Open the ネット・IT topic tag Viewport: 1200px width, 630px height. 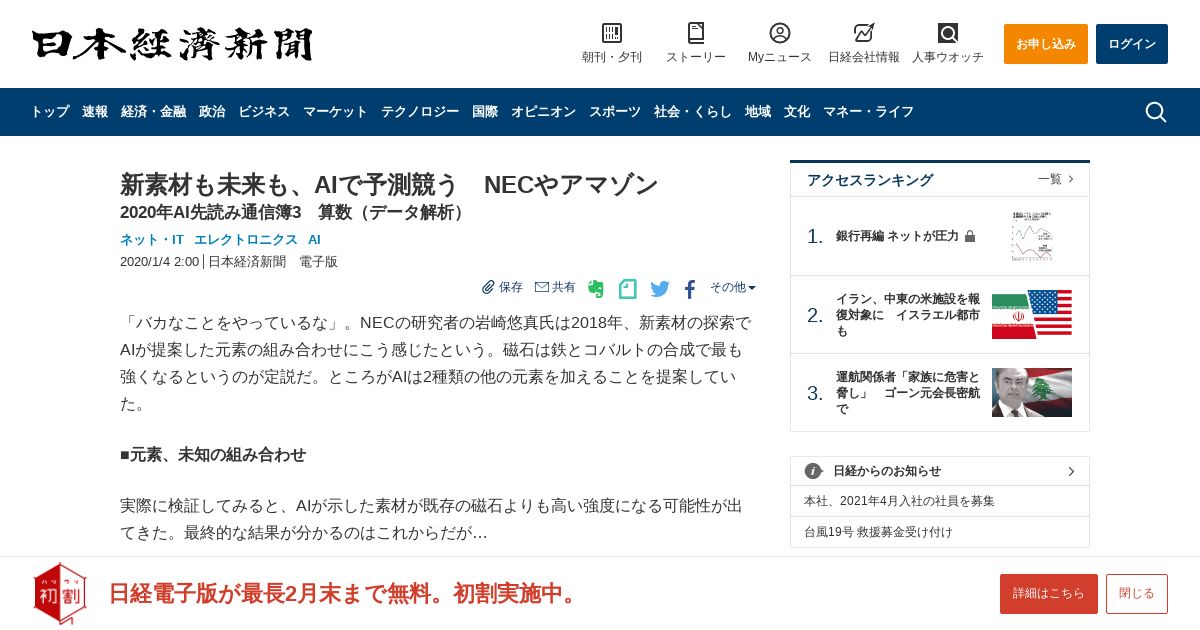click(152, 240)
